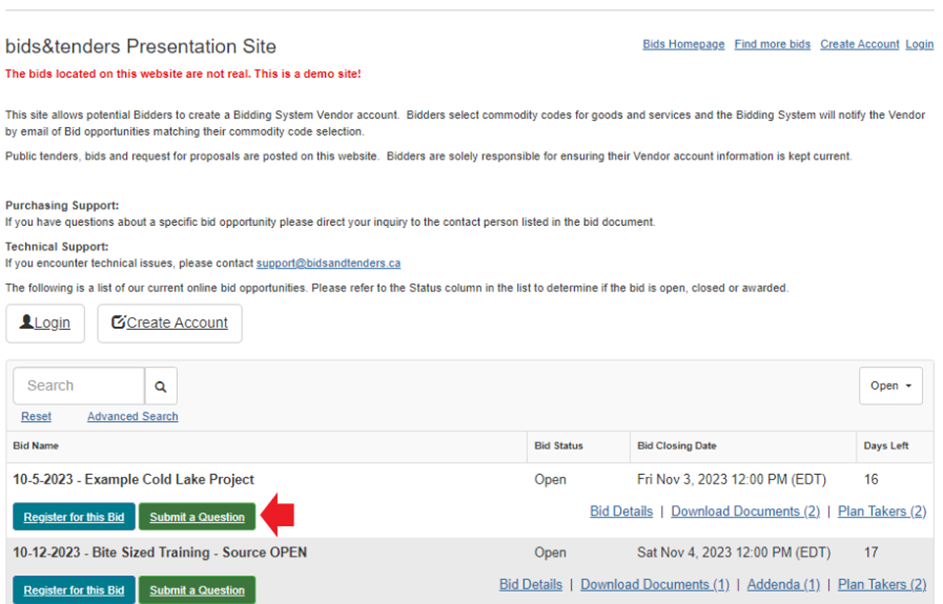This screenshot has height=604, width=943.
Task: Register for the Bite Sized Training bid
Action: click(x=74, y=590)
